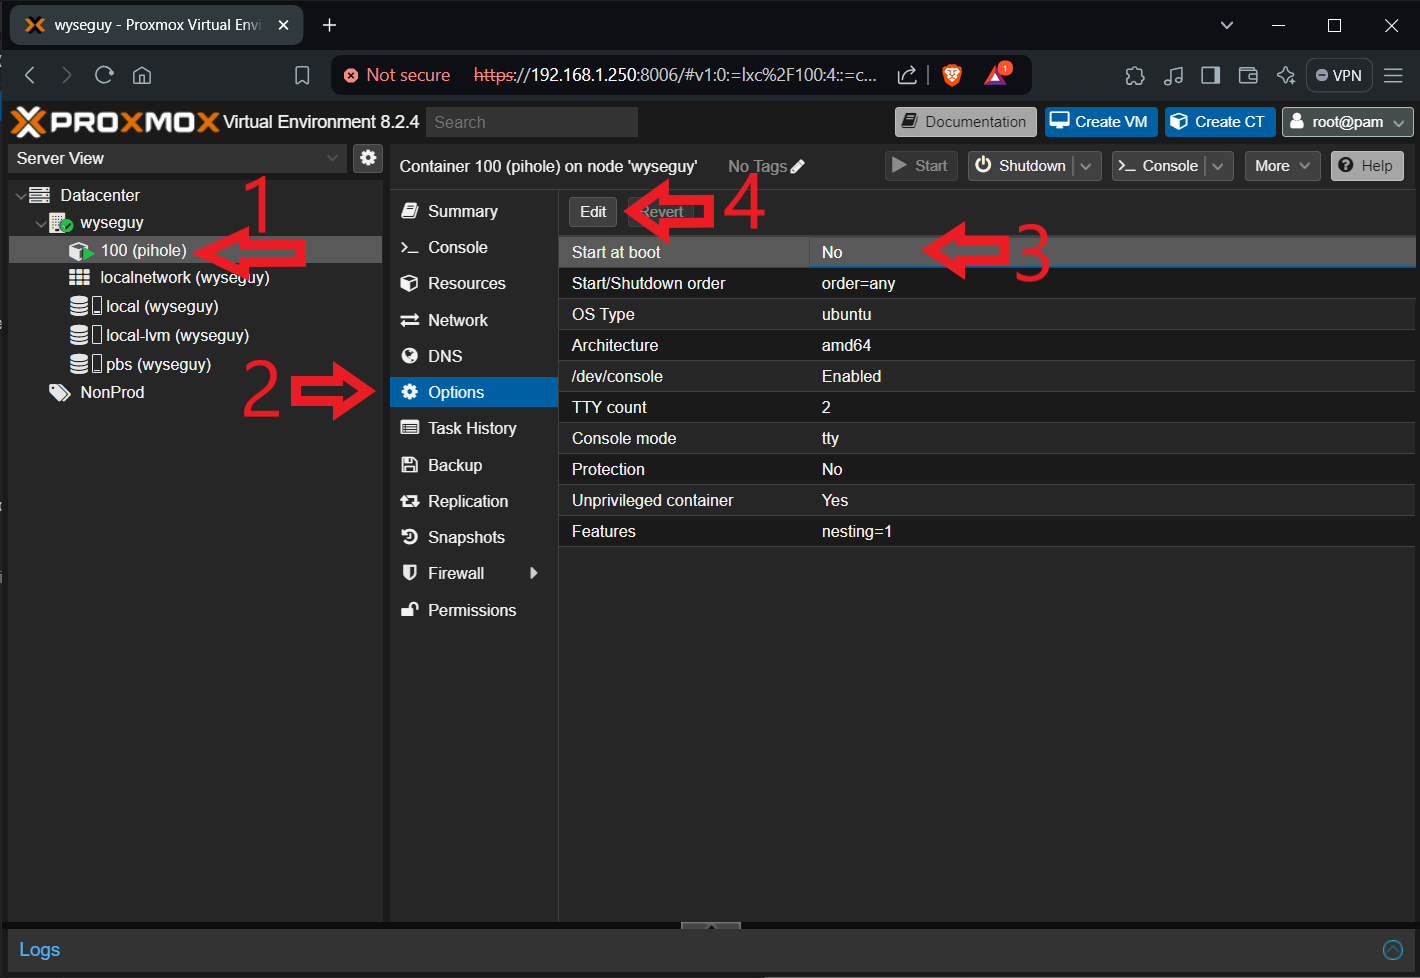Open the Summary tab

point(473,211)
